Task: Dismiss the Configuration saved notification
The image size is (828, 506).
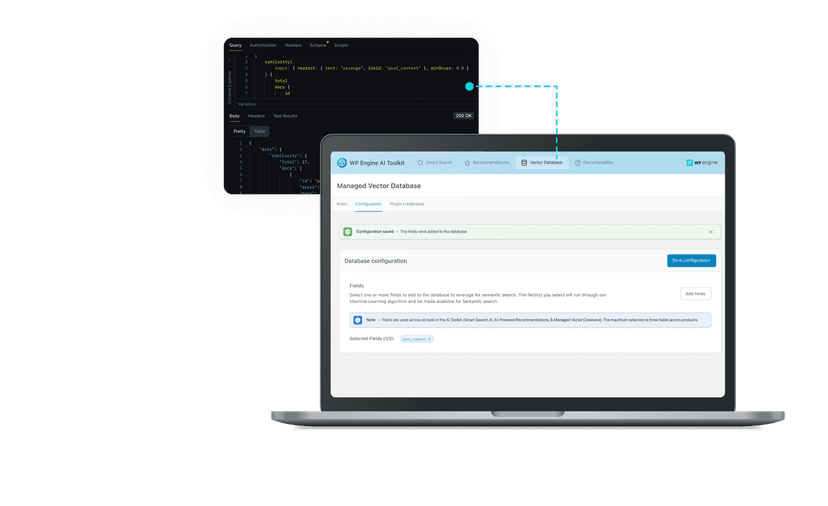Action: [x=711, y=232]
